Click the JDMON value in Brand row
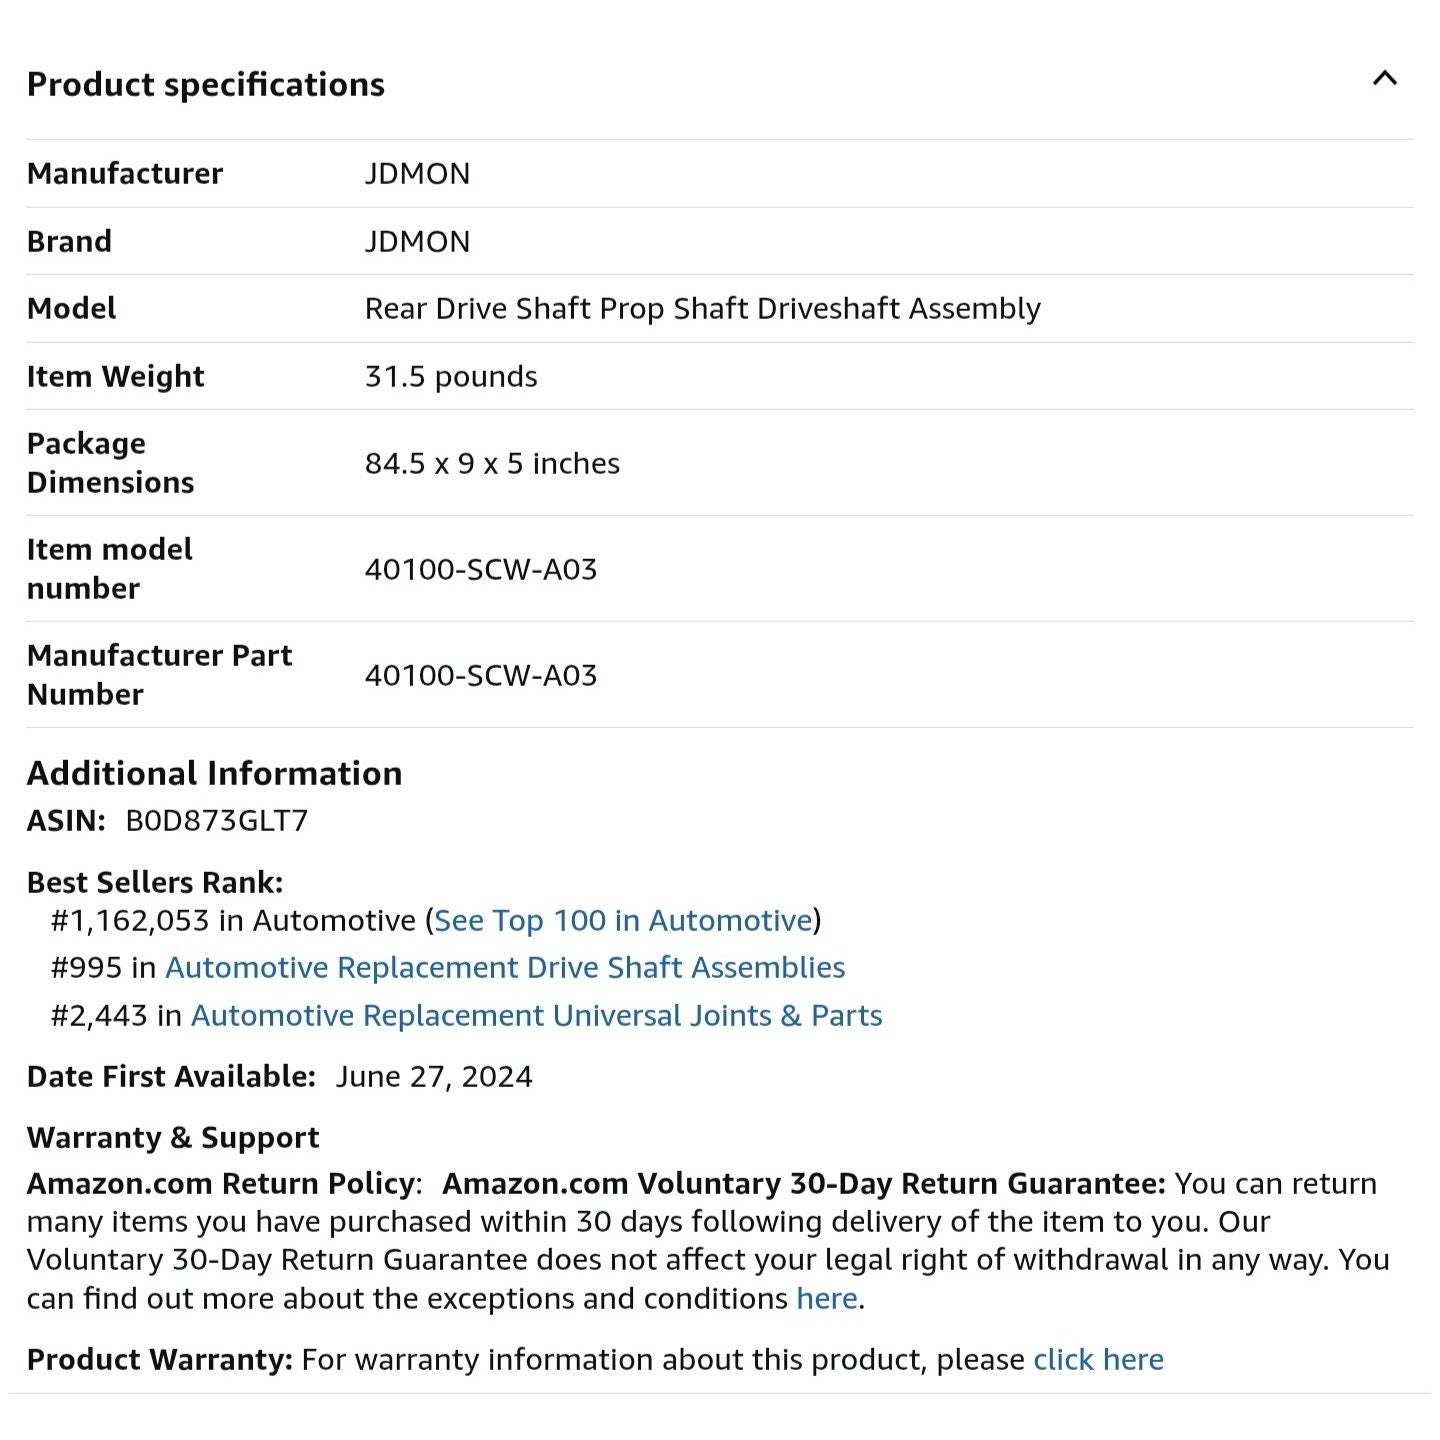 tap(417, 241)
